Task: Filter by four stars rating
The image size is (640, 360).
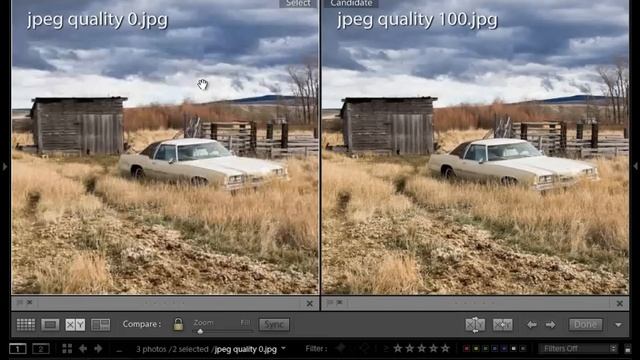Action: [x=433, y=348]
